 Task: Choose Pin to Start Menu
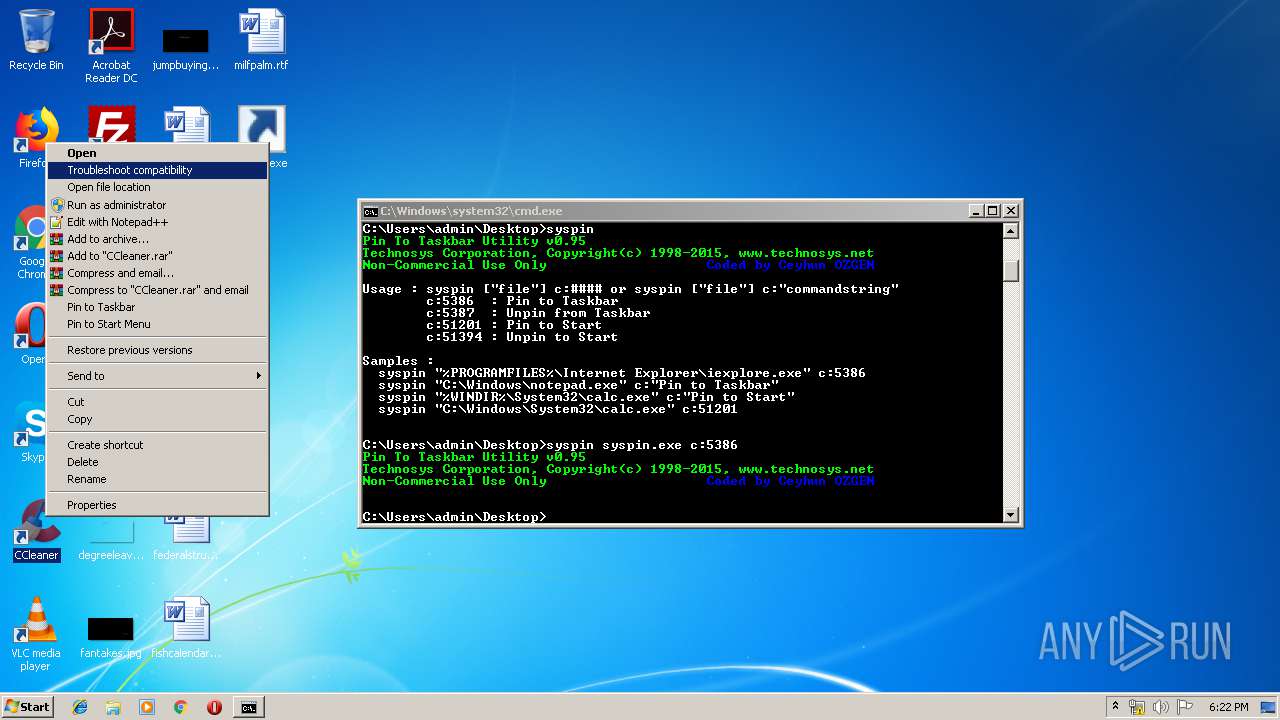[x=158, y=324]
